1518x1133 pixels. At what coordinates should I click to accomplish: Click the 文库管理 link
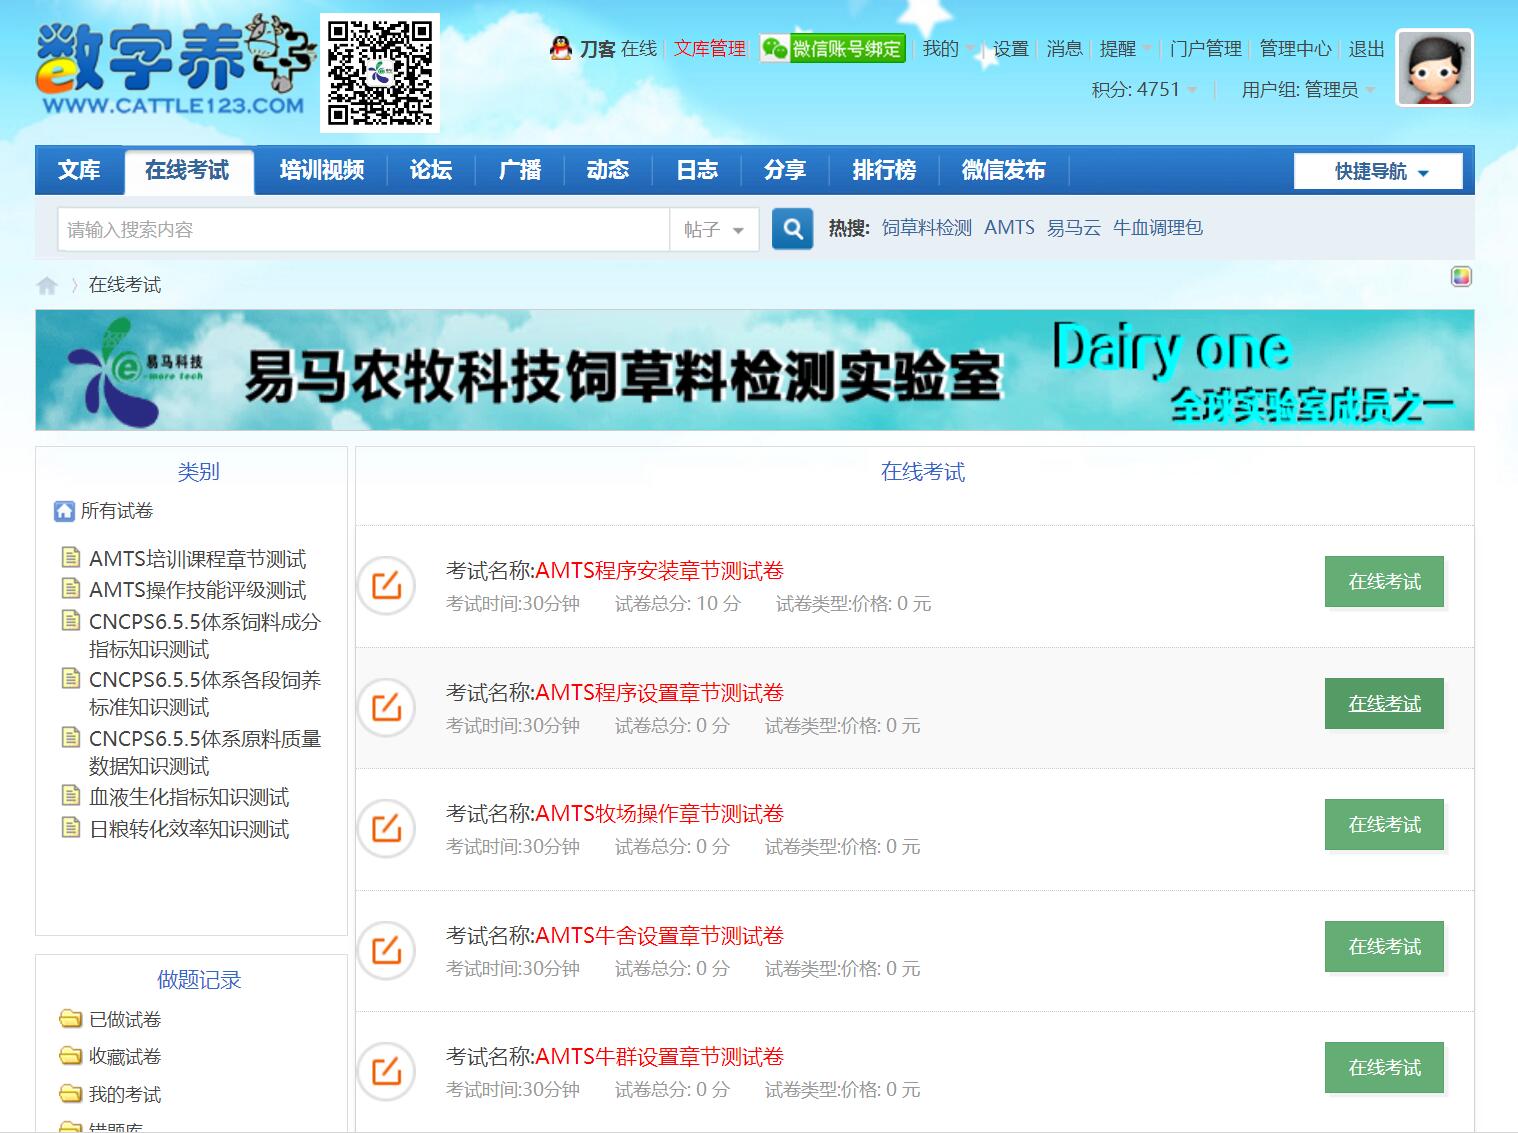(x=710, y=48)
